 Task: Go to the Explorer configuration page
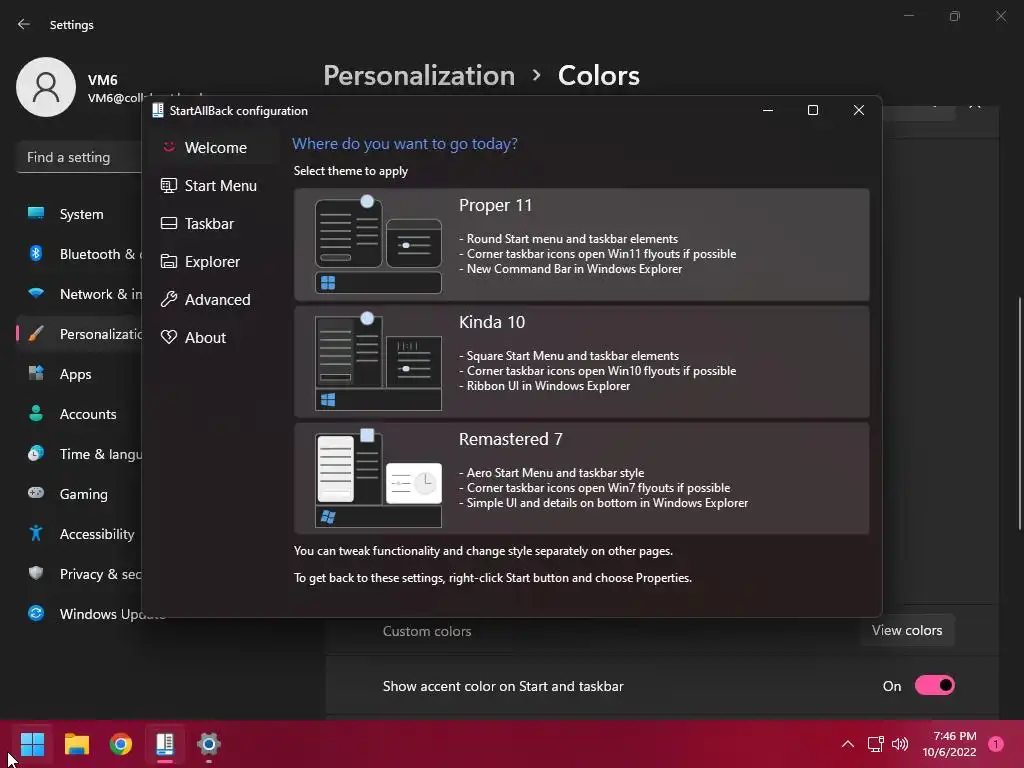(213, 261)
